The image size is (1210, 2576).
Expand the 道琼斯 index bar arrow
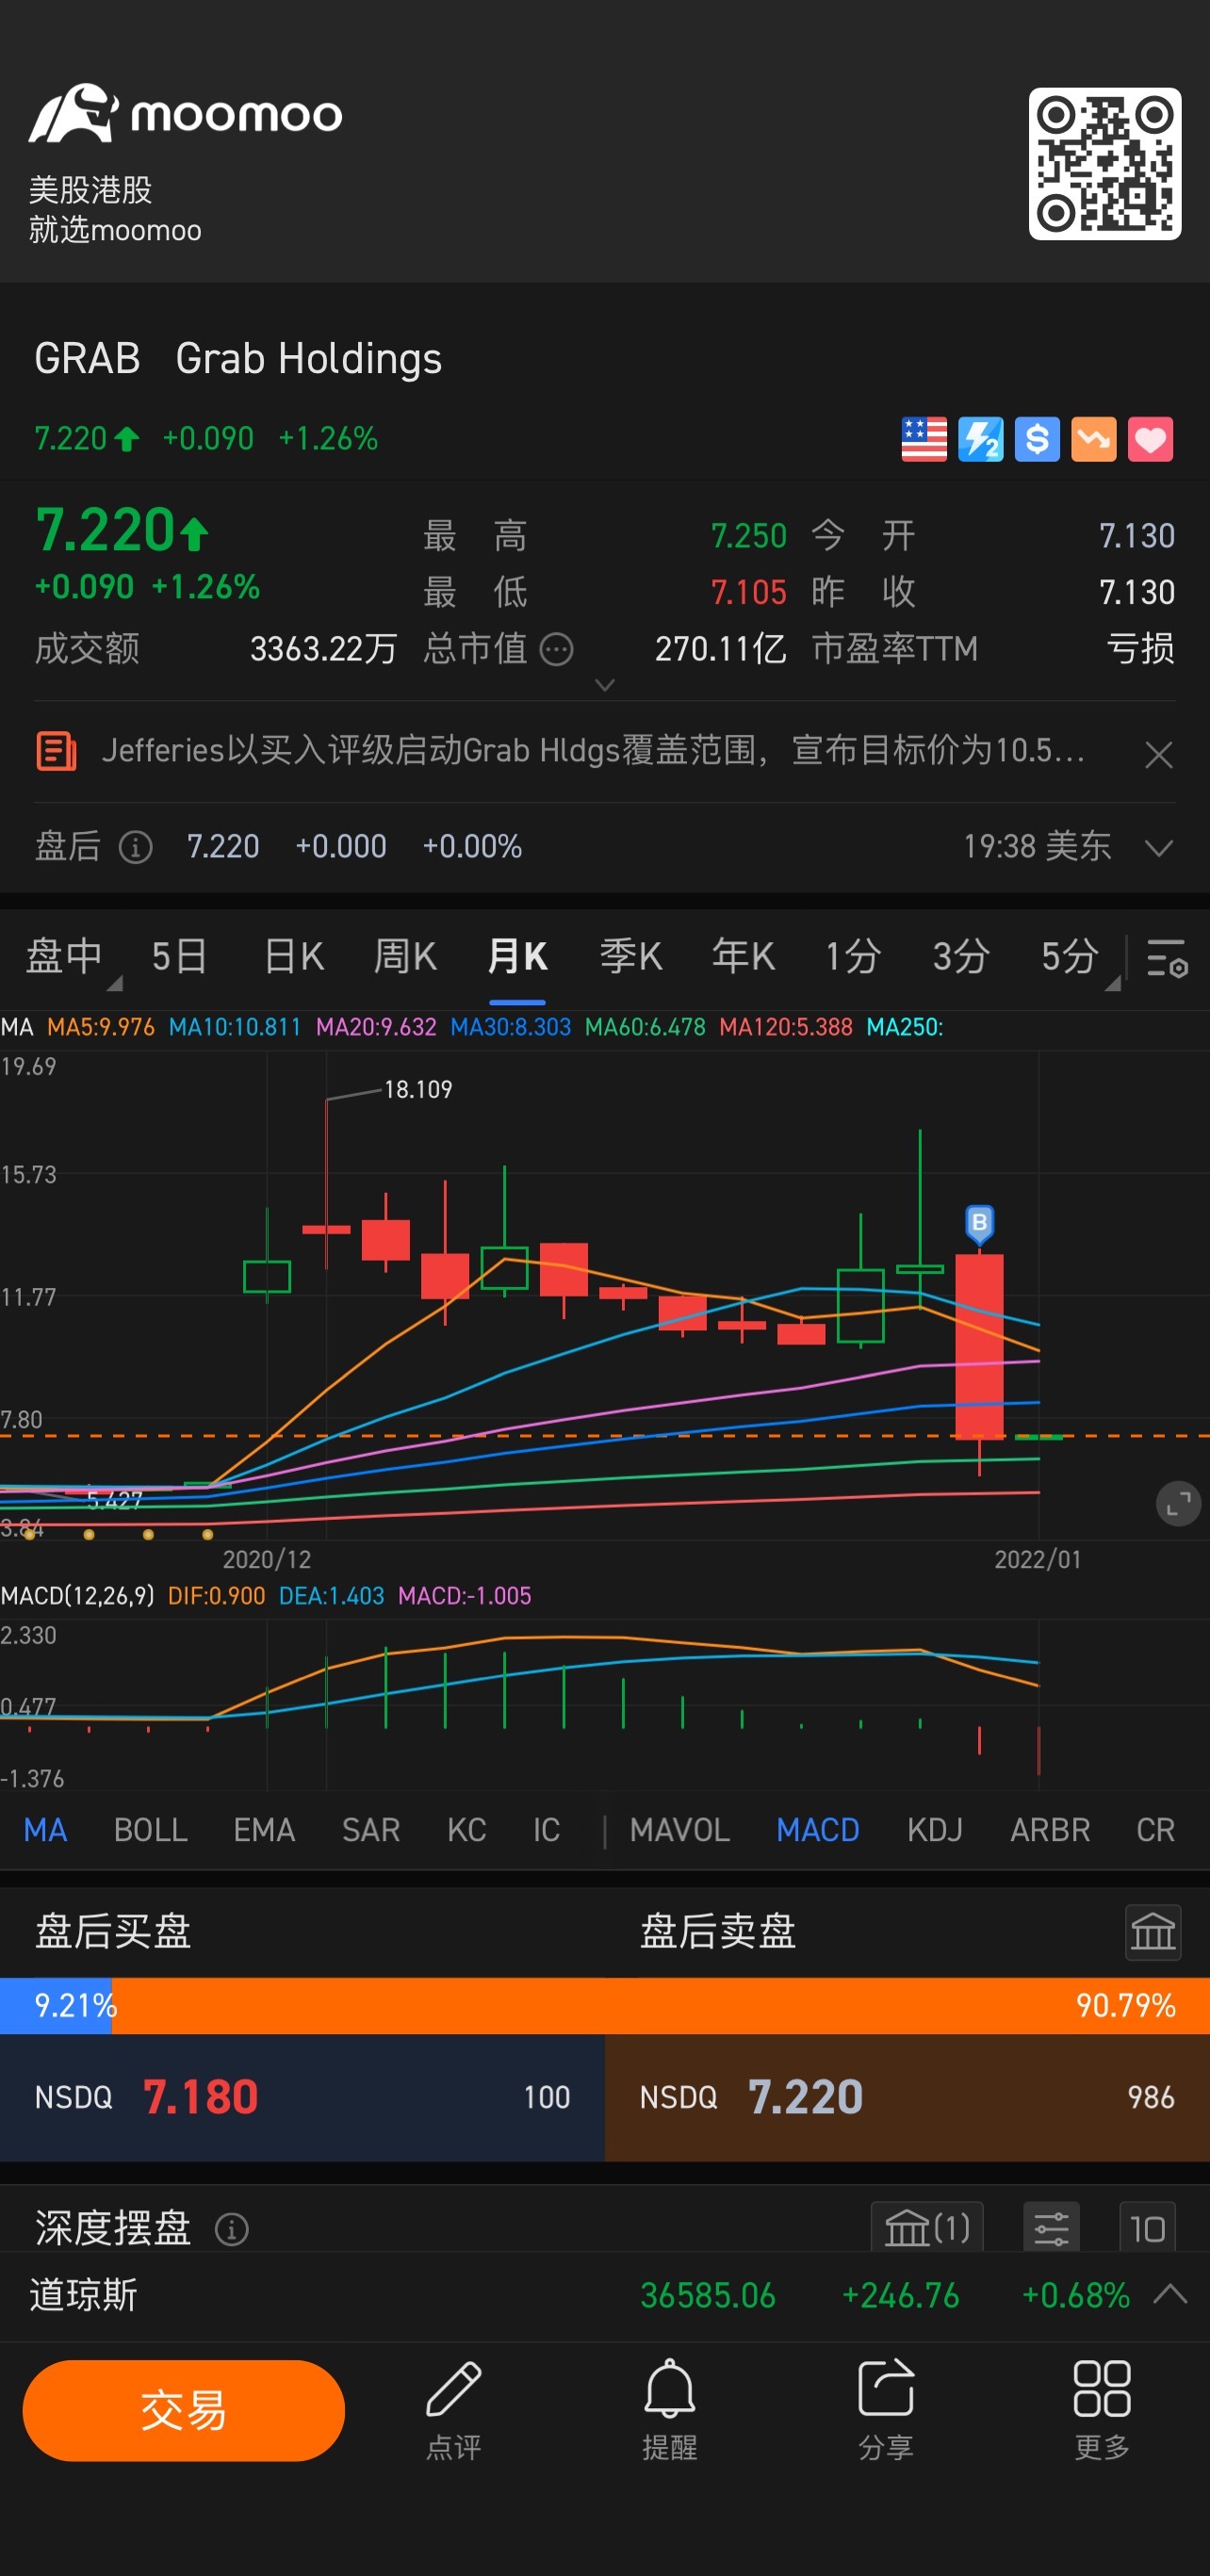(x=1170, y=2293)
